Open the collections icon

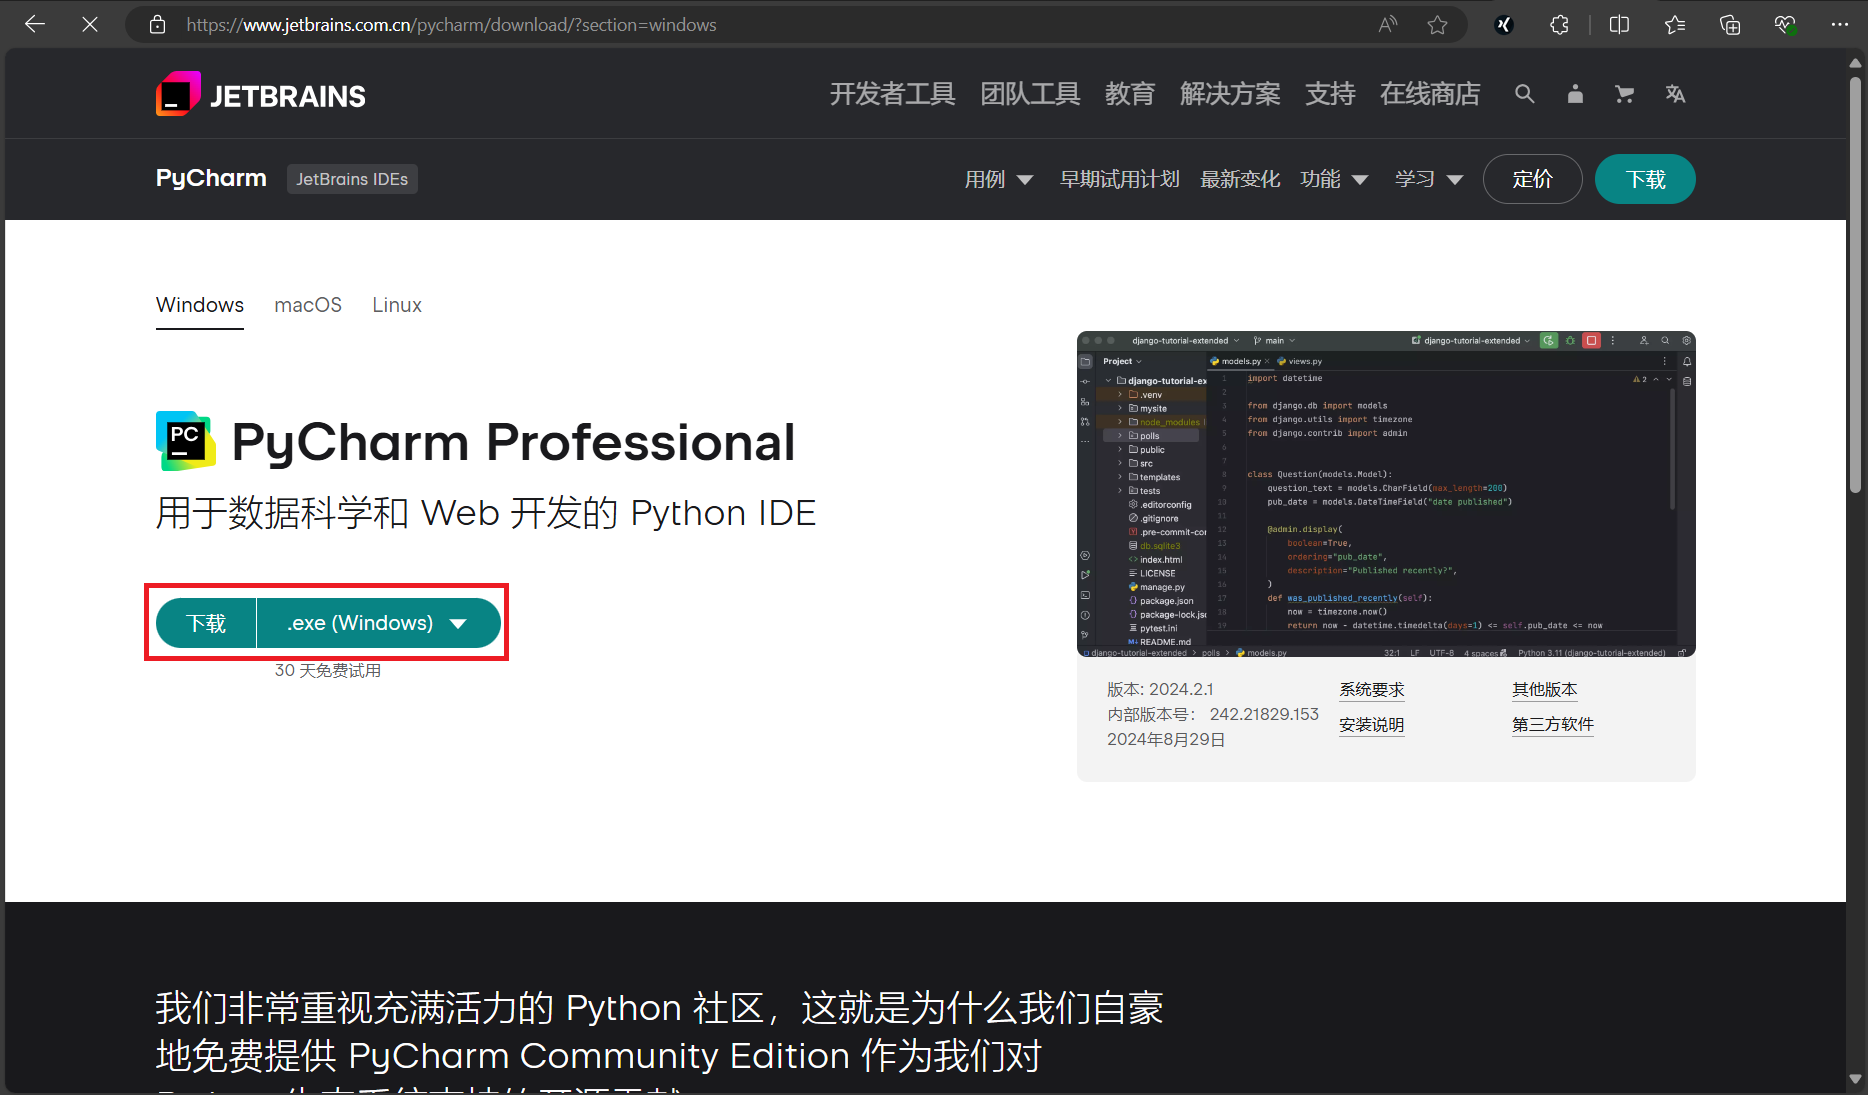point(1730,24)
